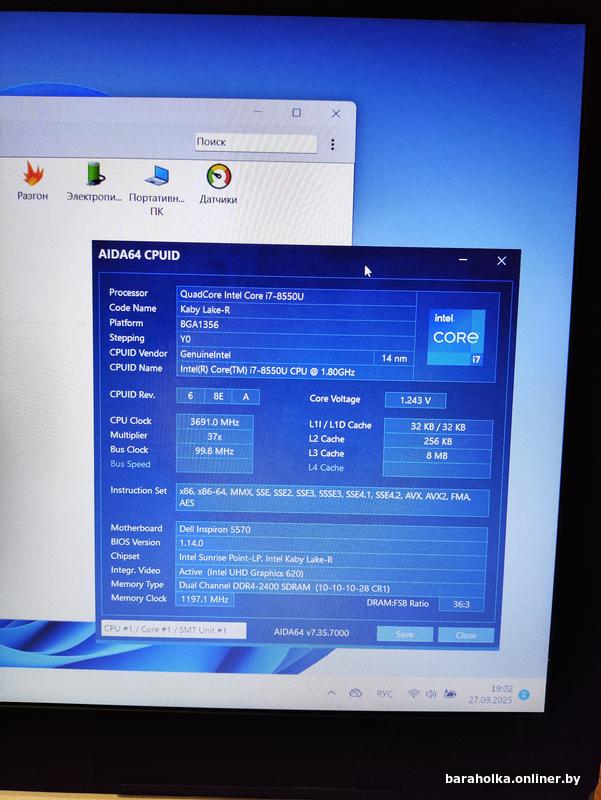Click the cloud sync tray icon
Image resolution: width=601 pixels, height=800 pixels.
pos(356,693)
